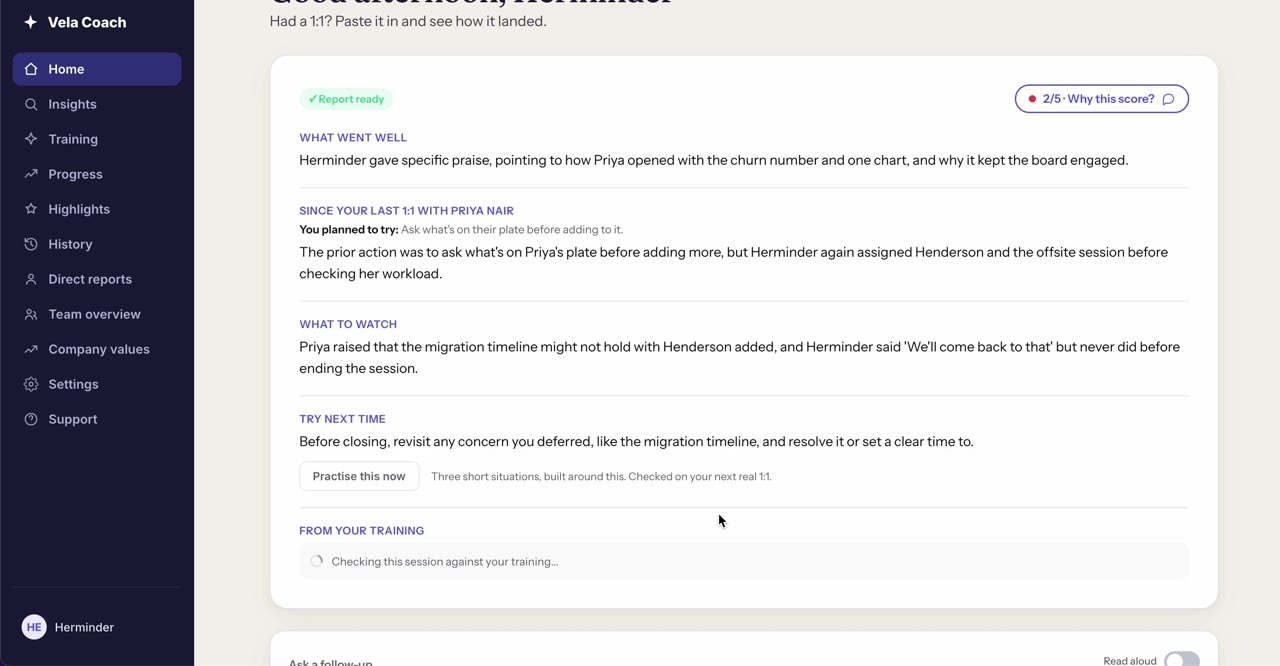
Task: Click the HE user avatar
Action: [x=34, y=627]
